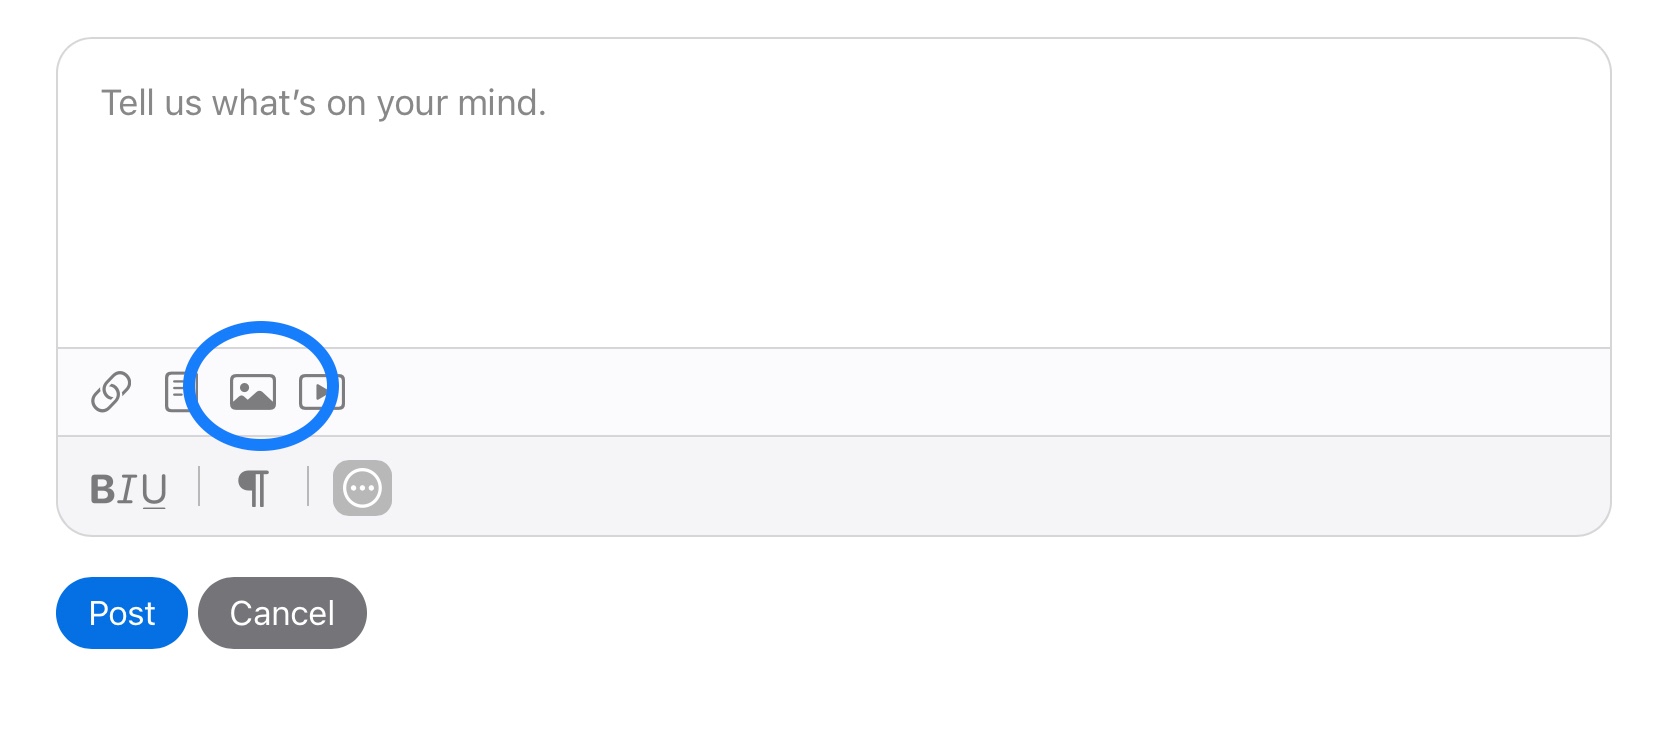Expand paragraph formatting choices
The height and width of the screenshot is (746, 1668).
click(x=254, y=488)
